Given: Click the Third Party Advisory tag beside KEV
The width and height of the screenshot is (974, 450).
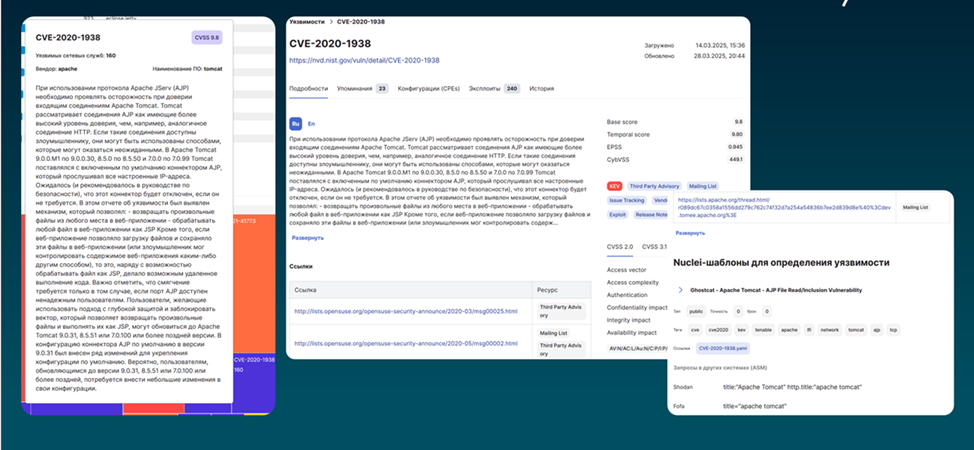Looking at the screenshot, I should [x=654, y=186].
